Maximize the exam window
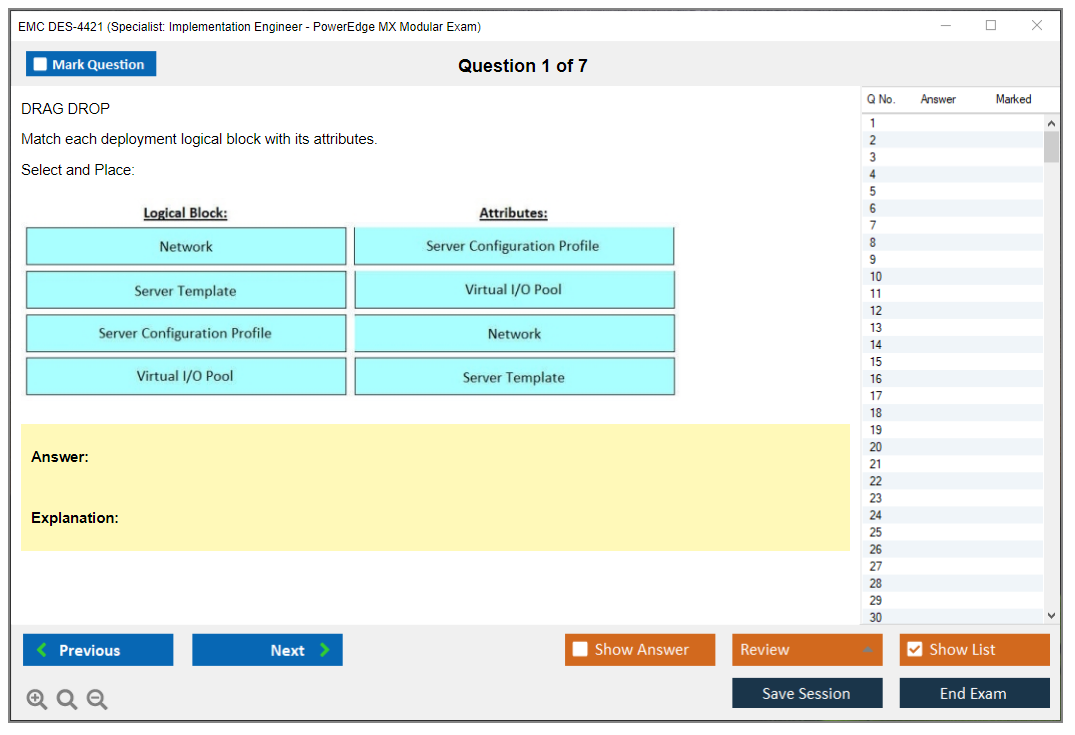This screenshot has width=1075, height=735. (x=991, y=26)
